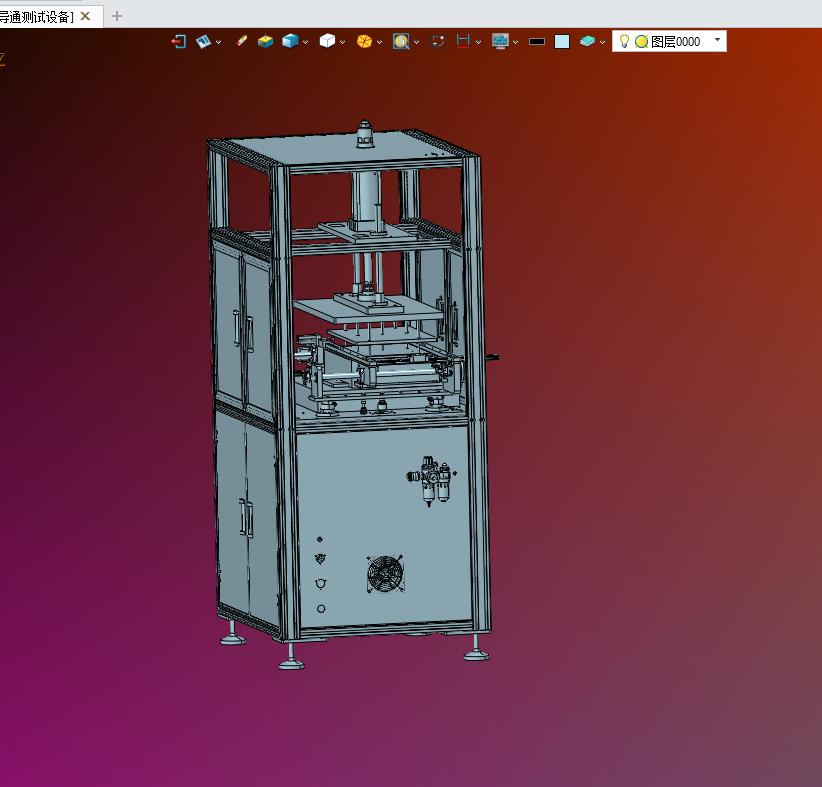Click the teal layer slab icon
The image size is (822, 787).
(587, 41)
